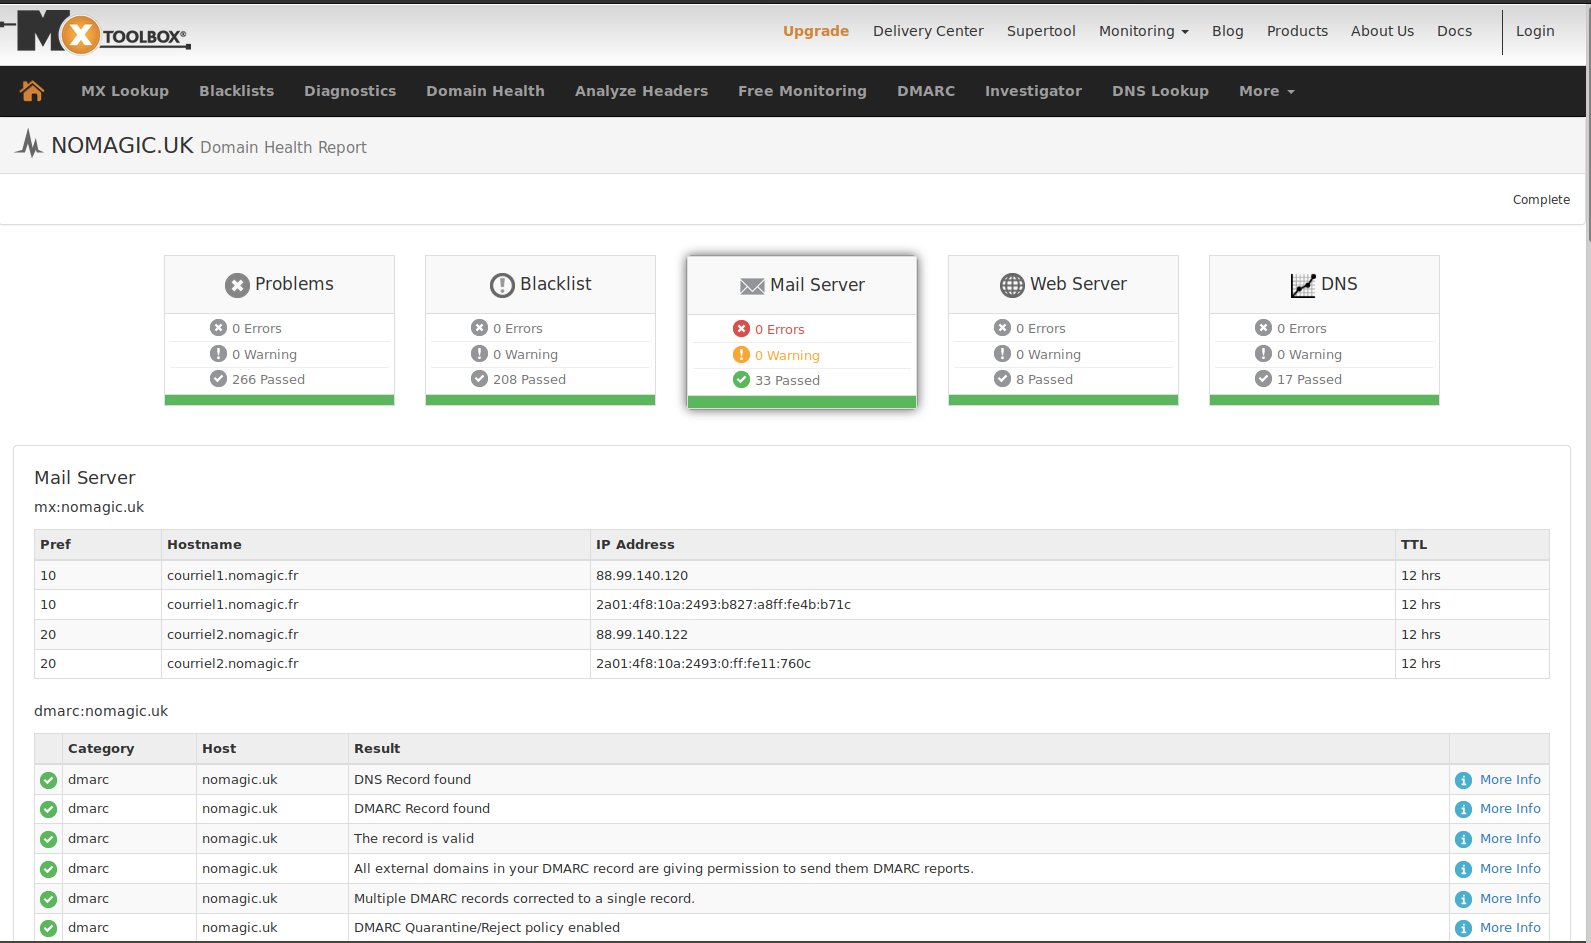Open Free Monitoring page
The image size is (1591, 943).
pos(802,91)
